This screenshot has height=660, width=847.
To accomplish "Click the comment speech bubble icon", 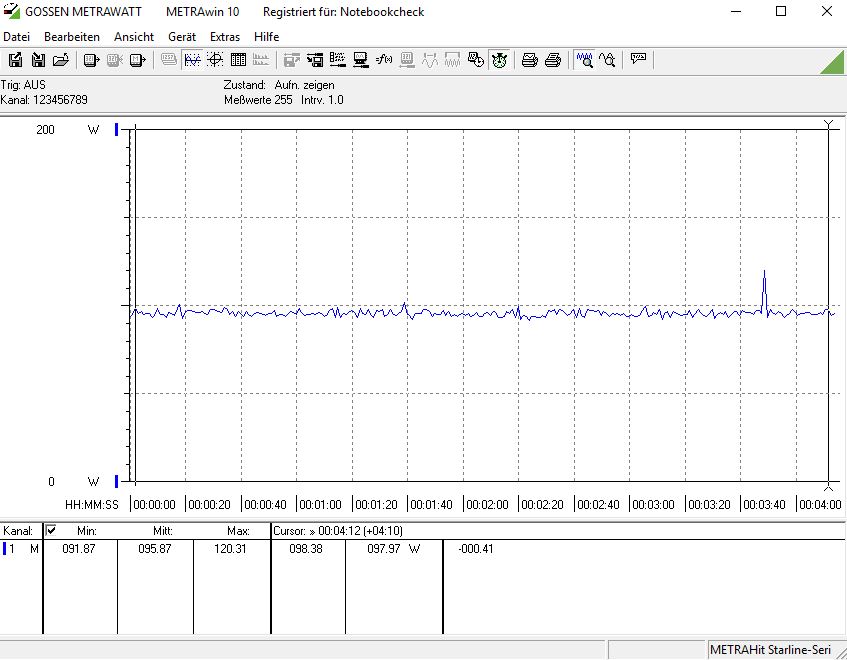I will (638, 60).
